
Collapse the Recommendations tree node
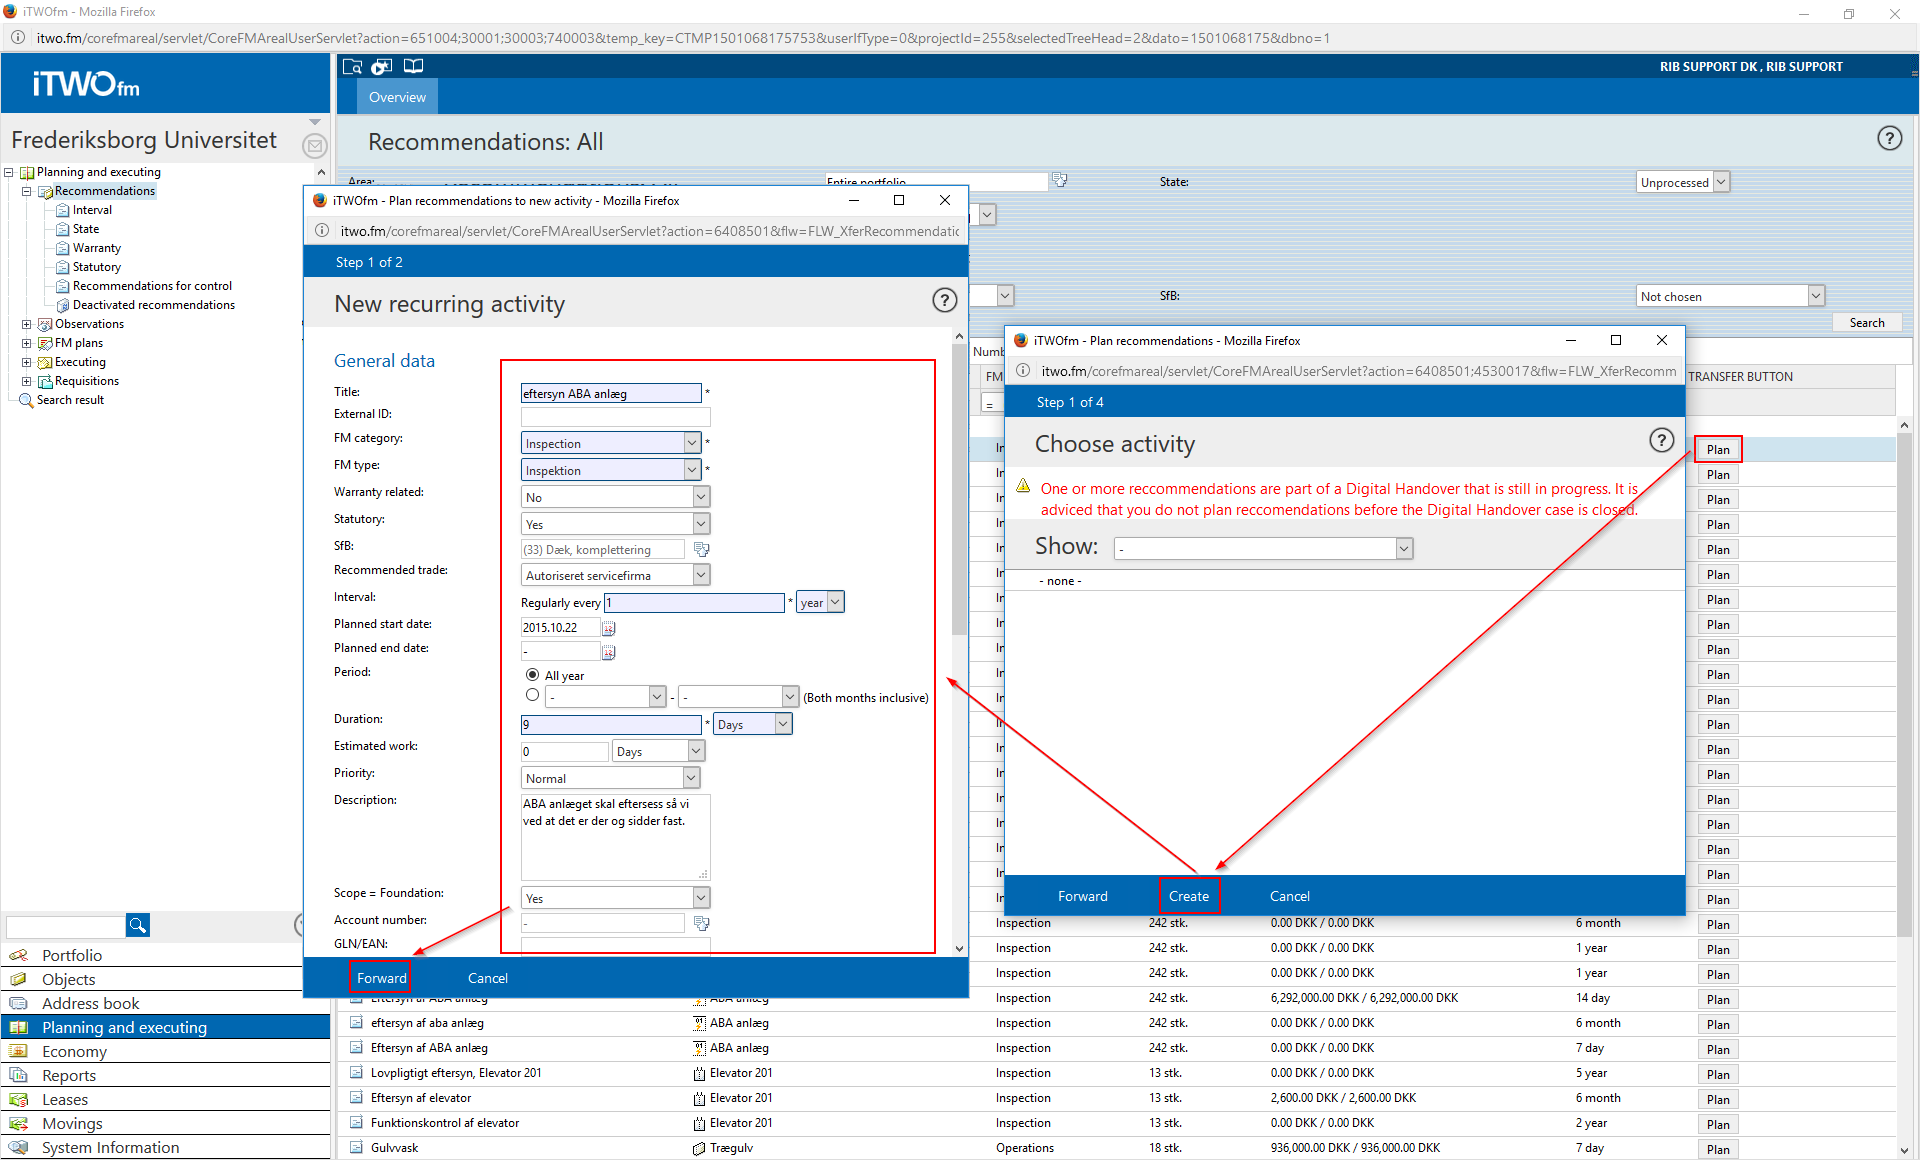tap(27, 191)
